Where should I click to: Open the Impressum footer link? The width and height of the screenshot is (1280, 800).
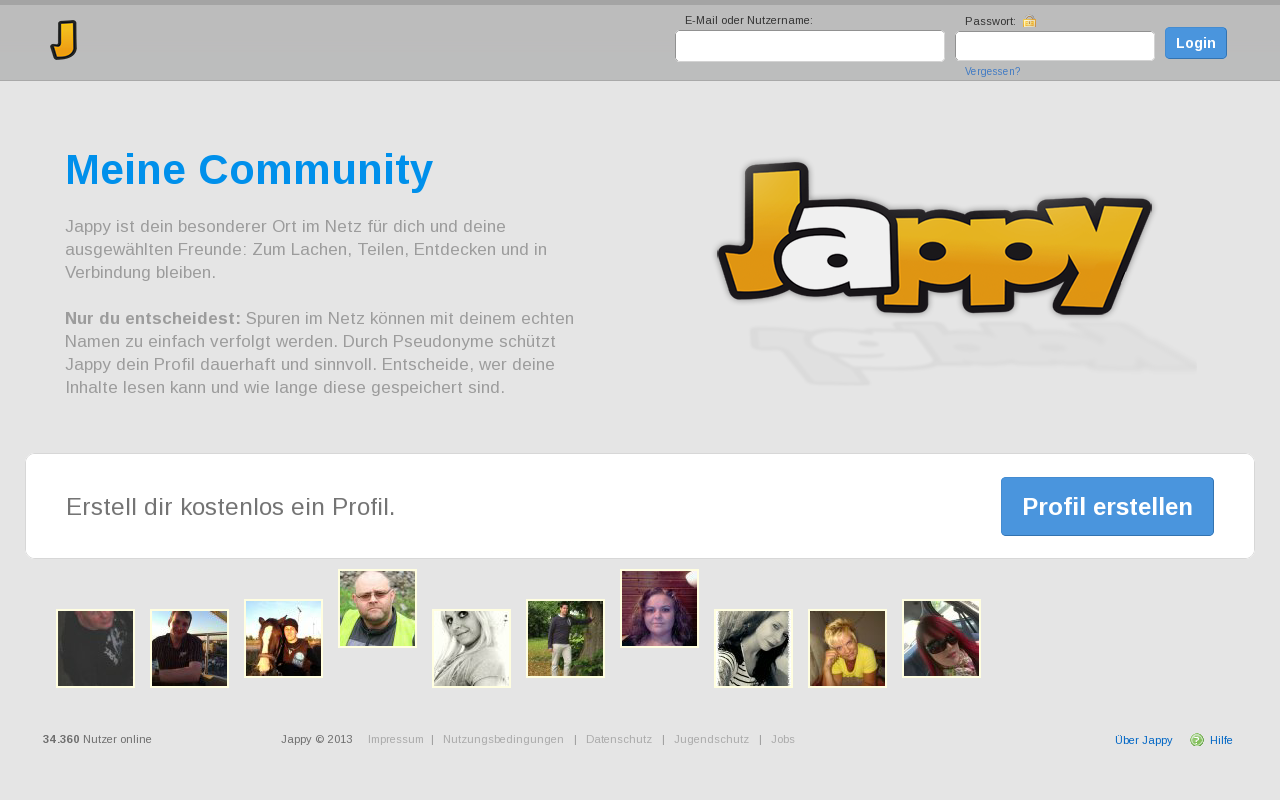(x=395, y=739)
